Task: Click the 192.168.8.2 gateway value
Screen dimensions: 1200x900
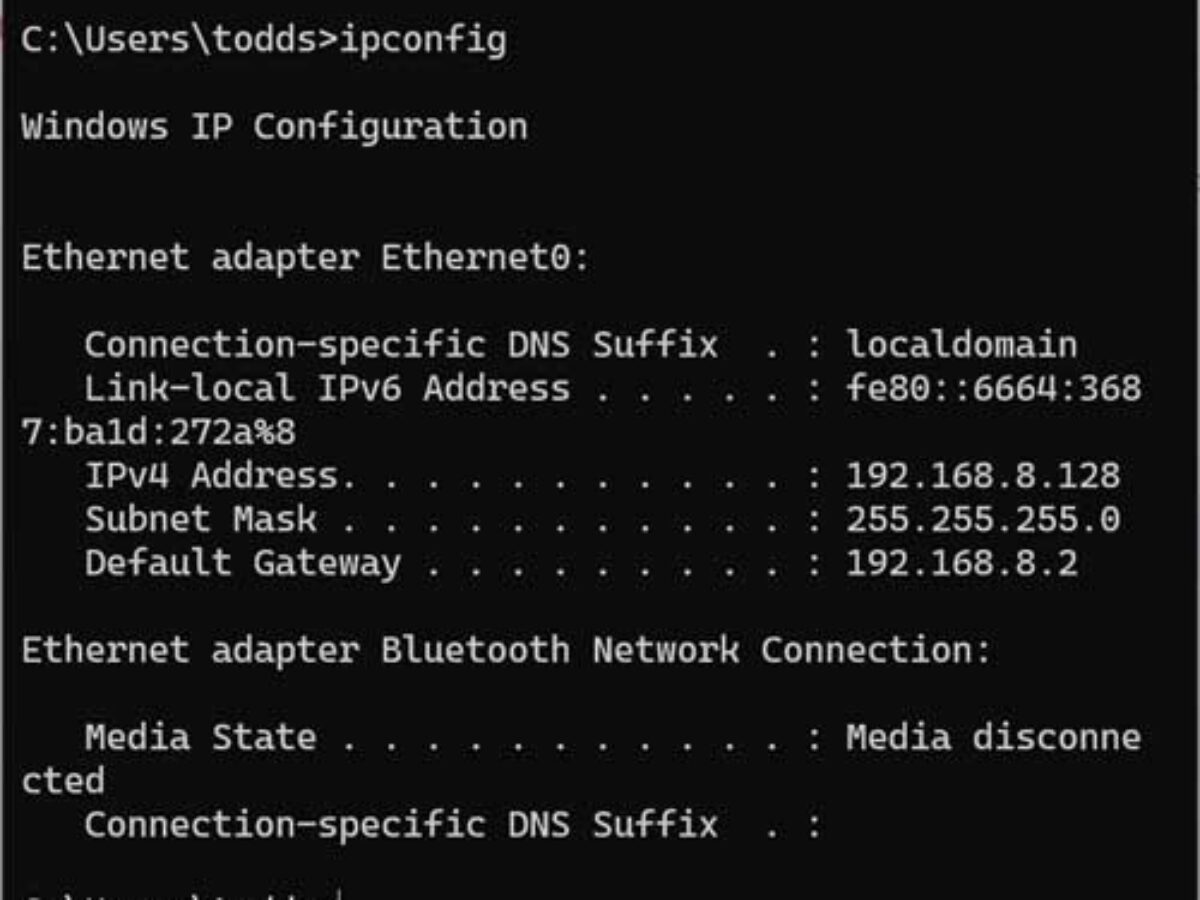Action: pyautogui.click(x=961, y=563)
